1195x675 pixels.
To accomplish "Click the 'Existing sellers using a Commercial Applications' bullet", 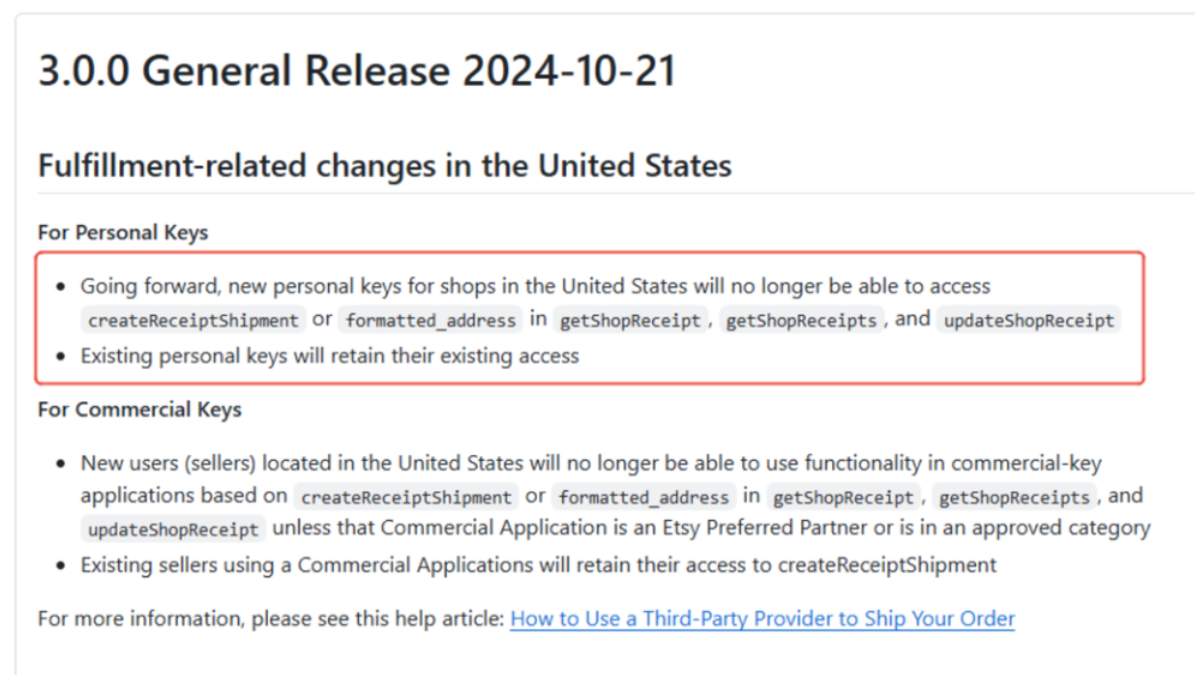I will point(538,565).
